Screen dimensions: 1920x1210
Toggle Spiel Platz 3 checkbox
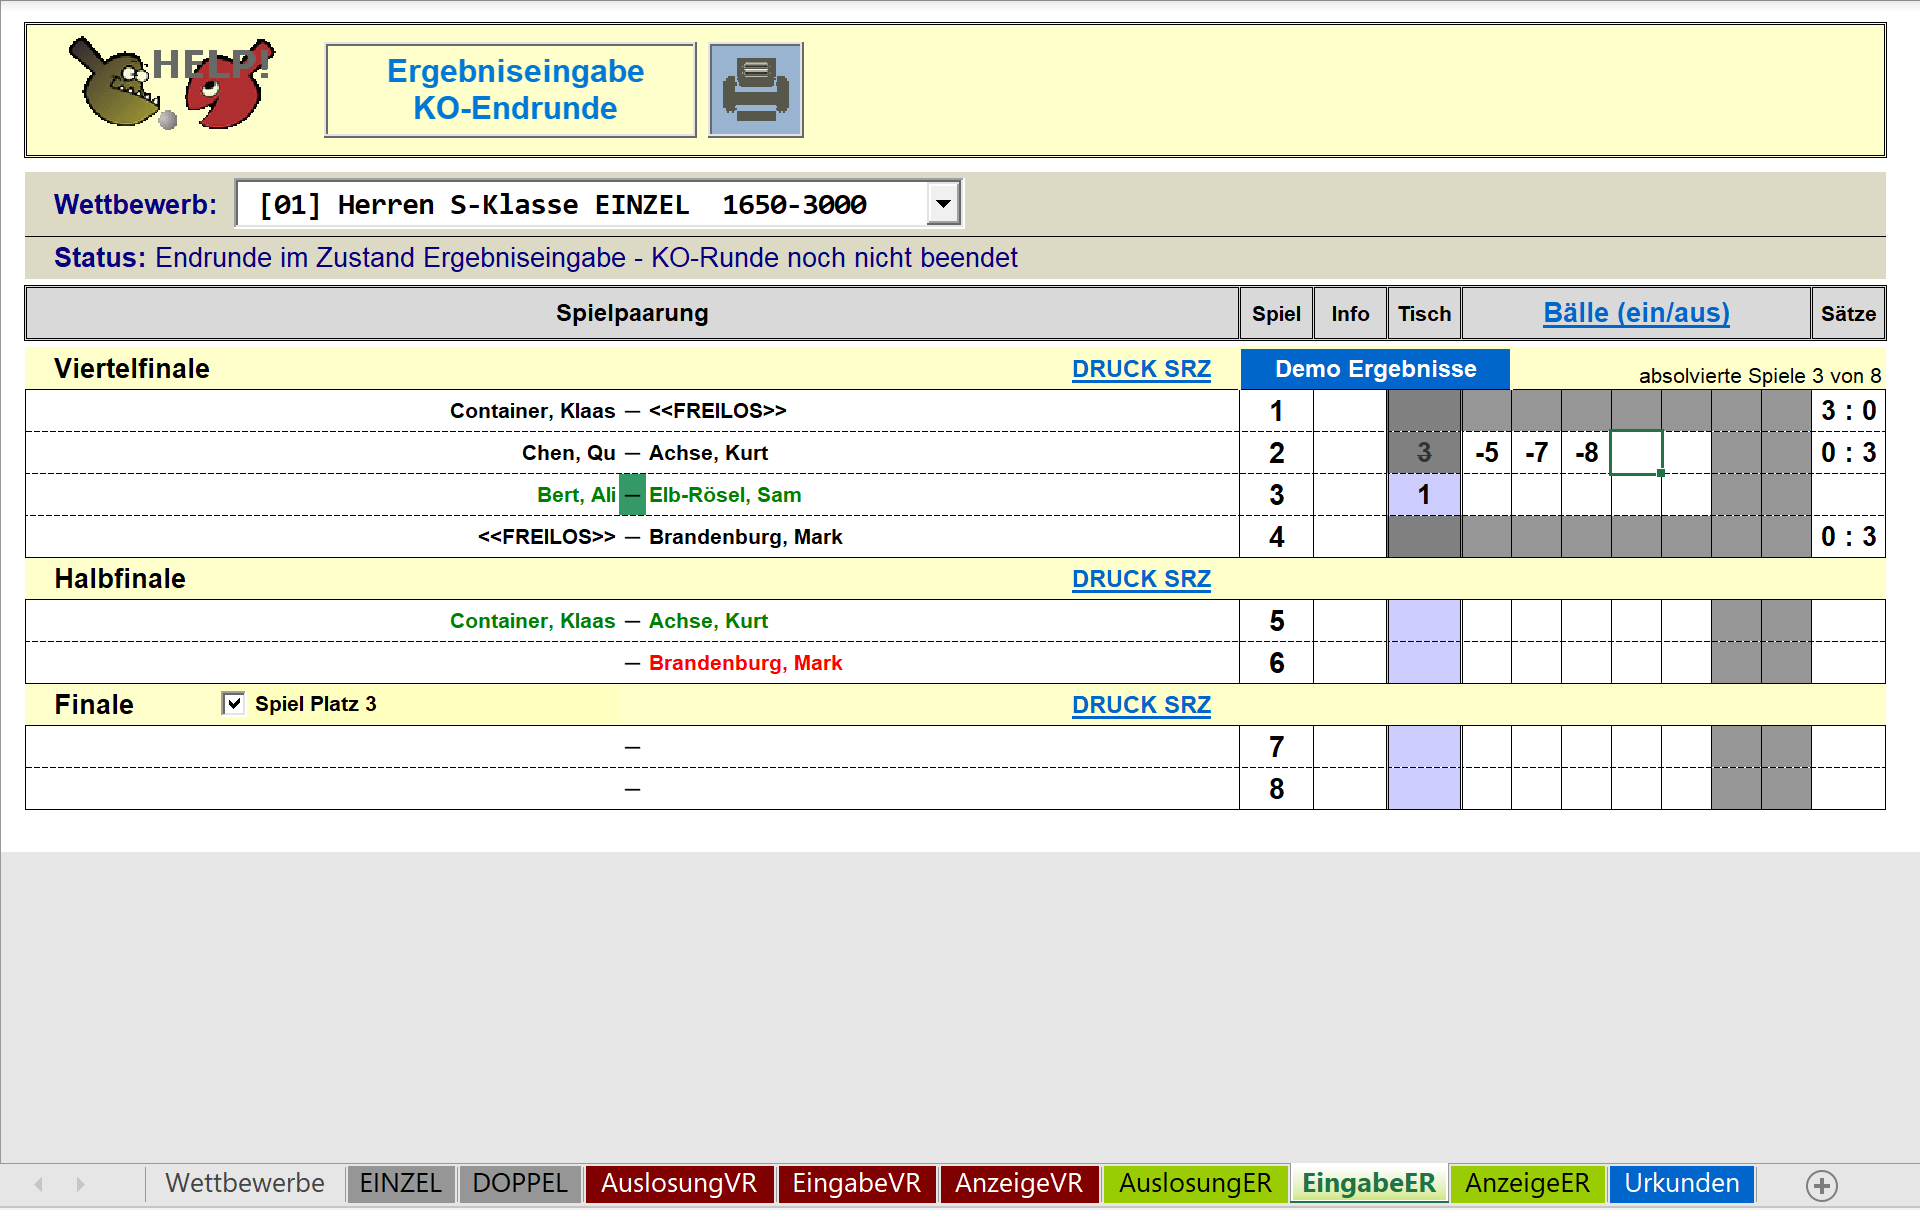click(233, 703)
